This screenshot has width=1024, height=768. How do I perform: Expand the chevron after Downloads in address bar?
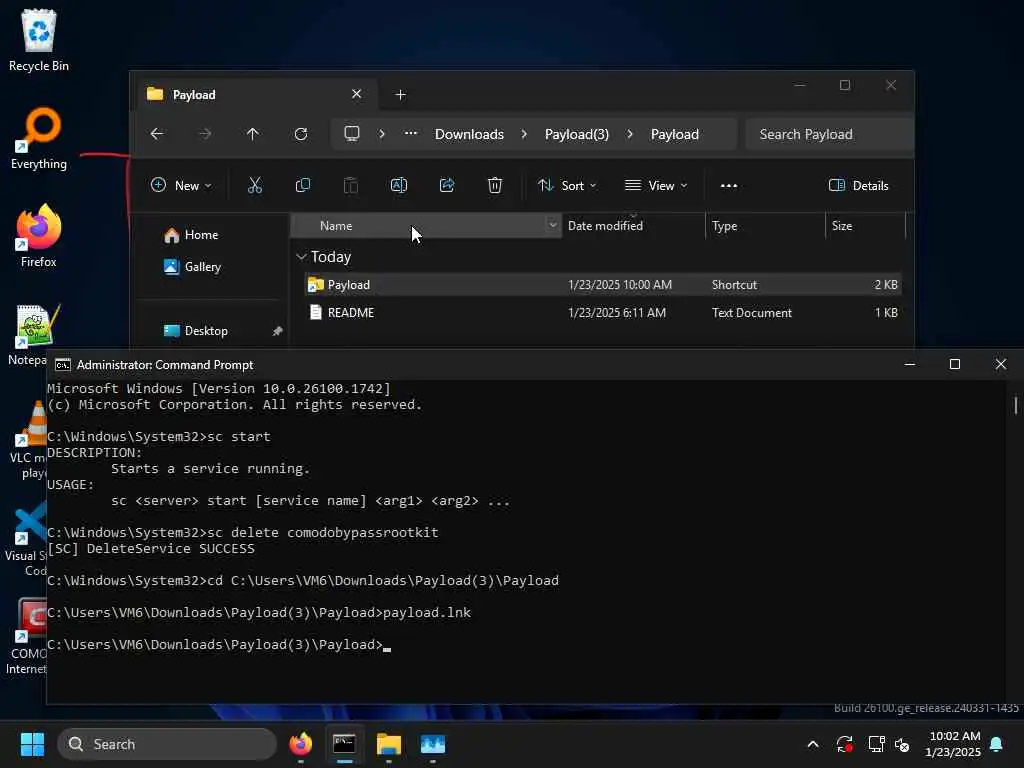[x=524, y=134]
